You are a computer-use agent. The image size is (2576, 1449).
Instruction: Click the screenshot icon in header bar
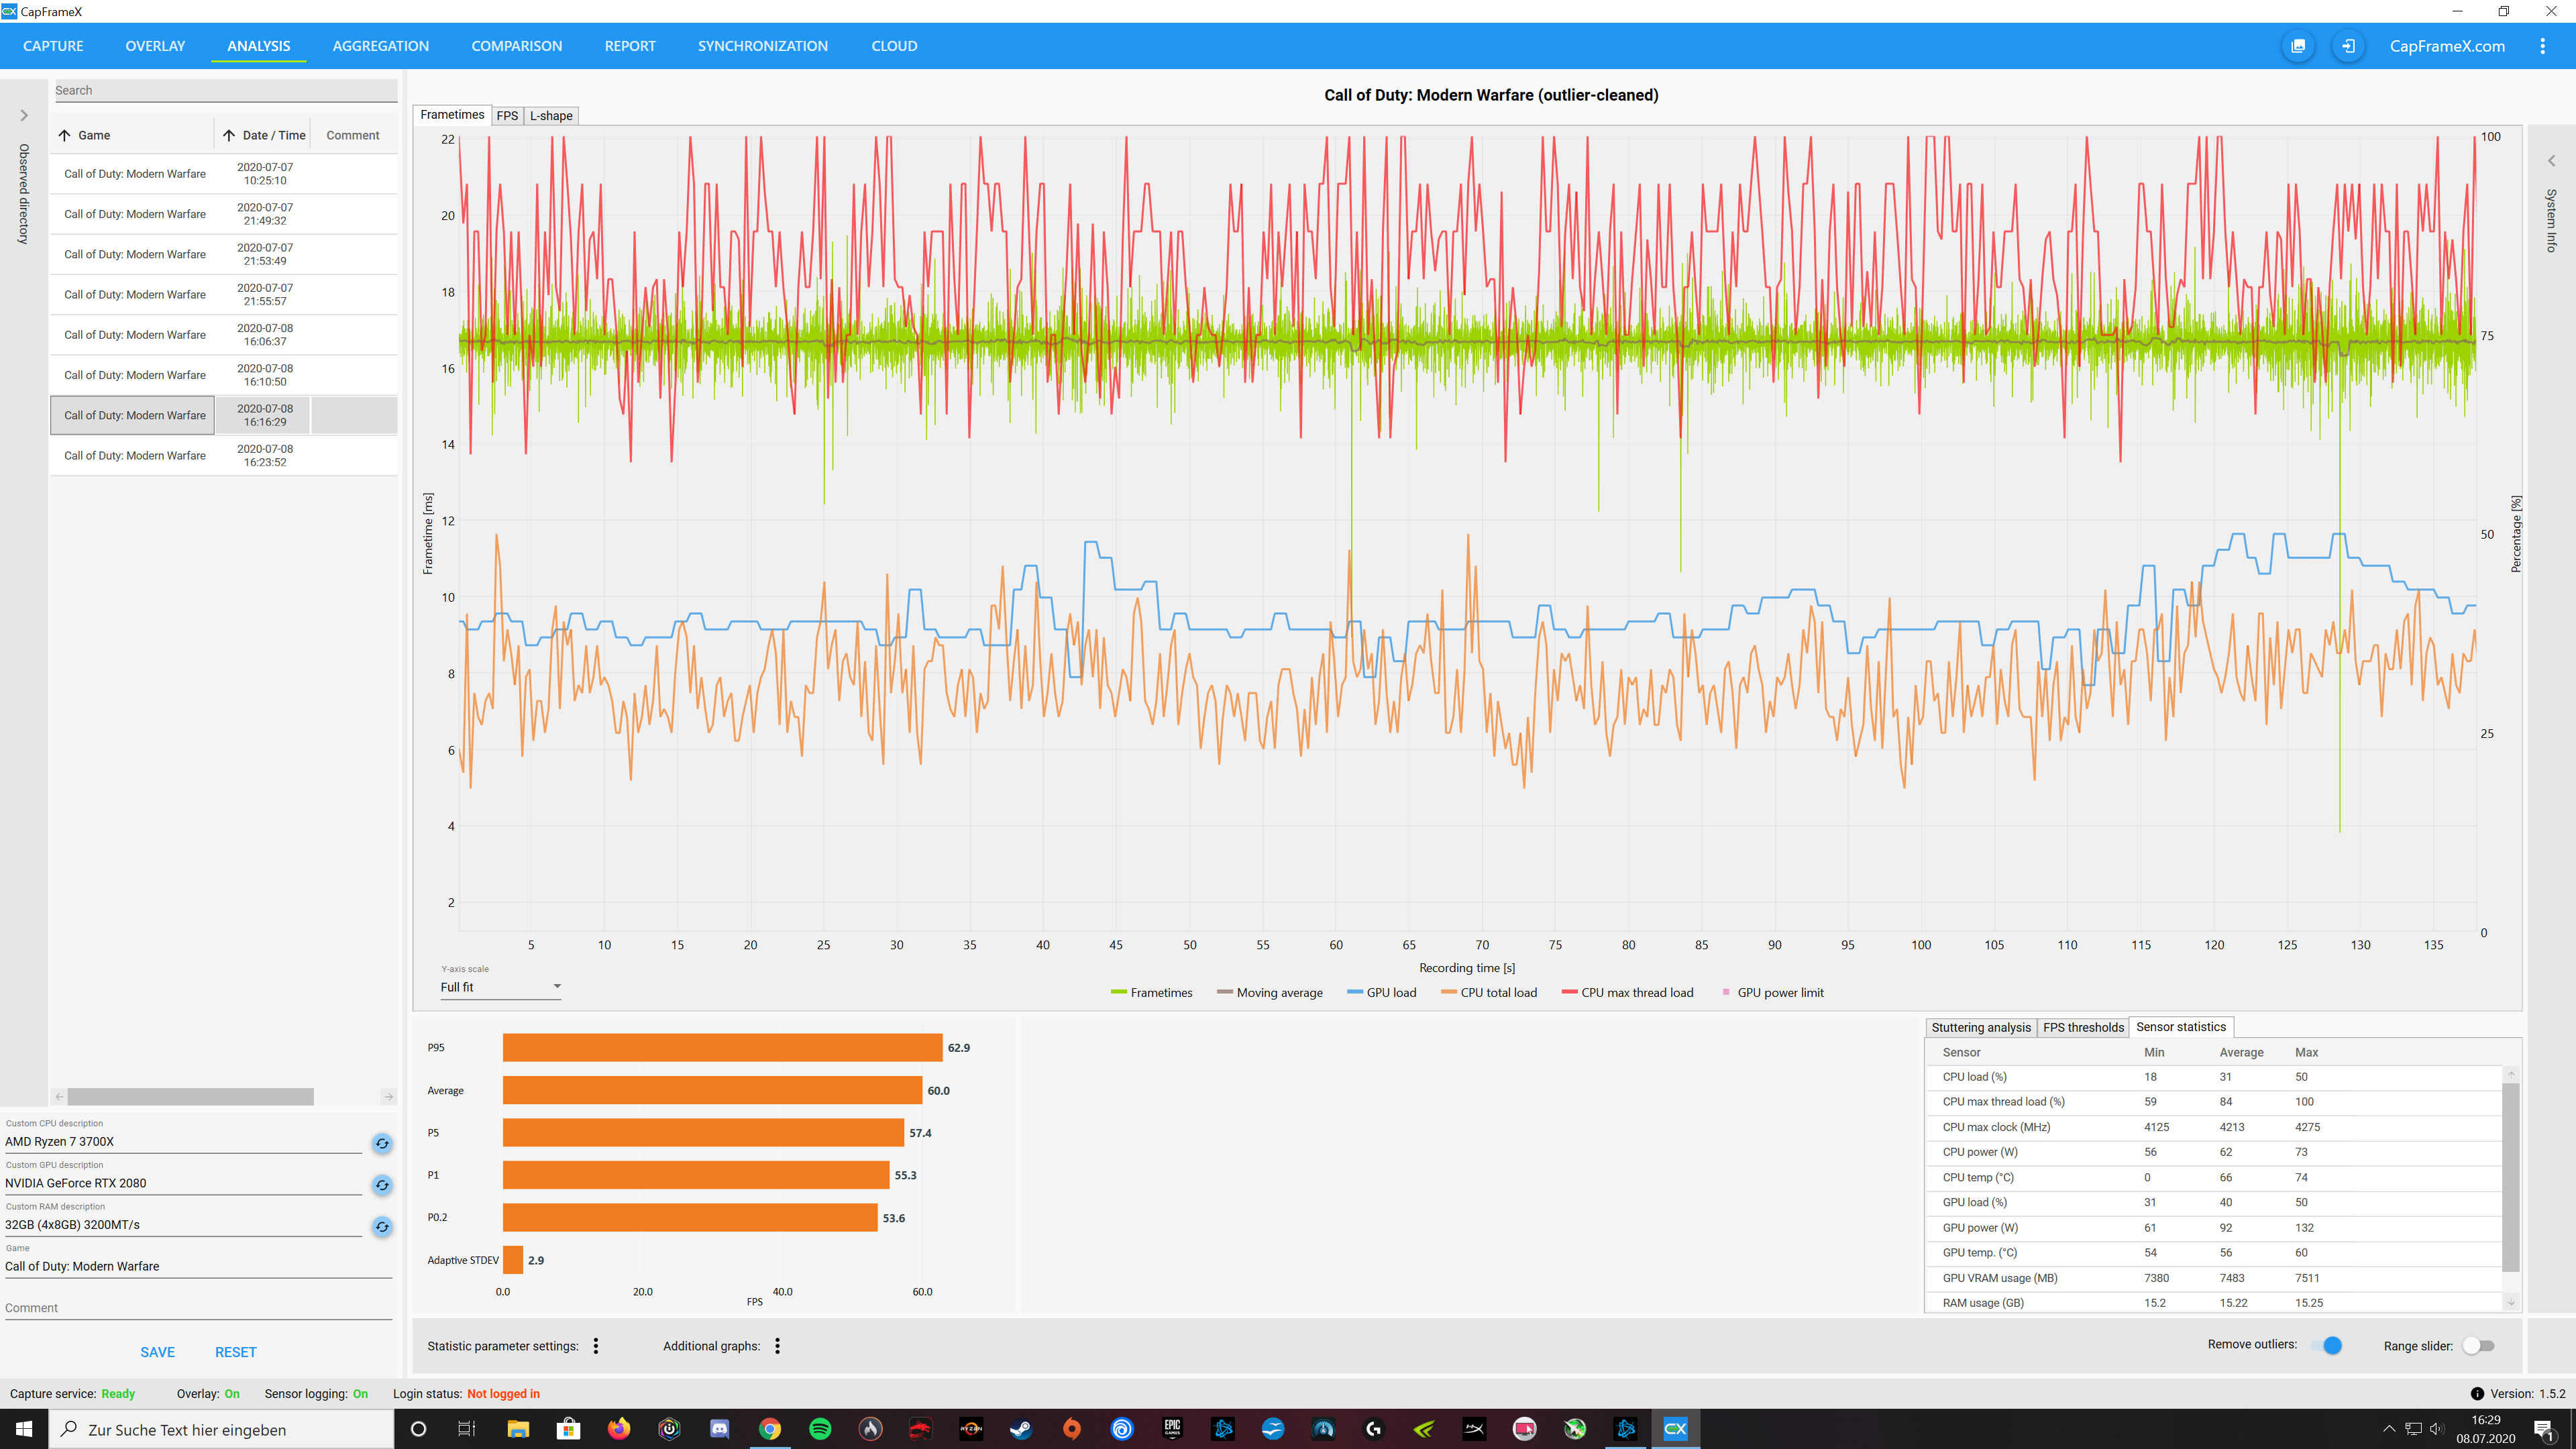click(2298, 46)
